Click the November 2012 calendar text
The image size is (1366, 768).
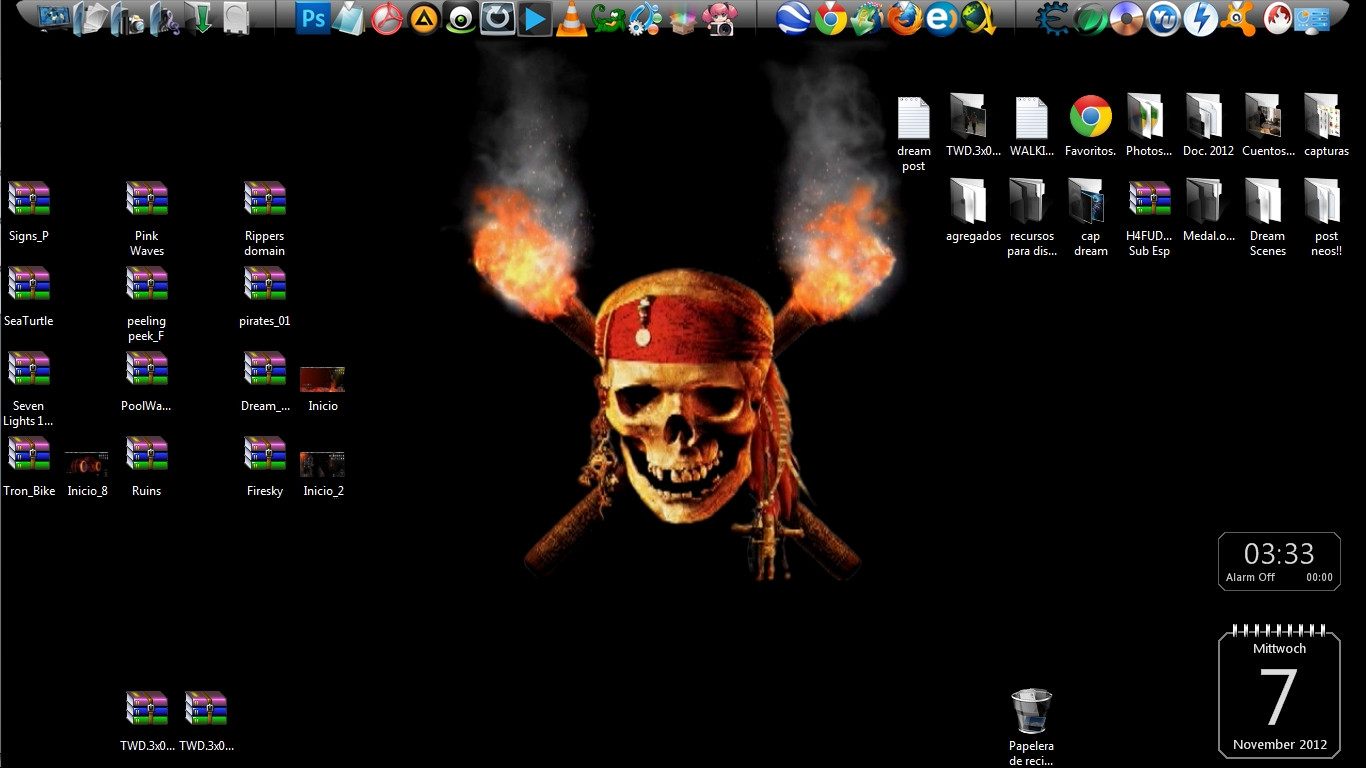1280,745
